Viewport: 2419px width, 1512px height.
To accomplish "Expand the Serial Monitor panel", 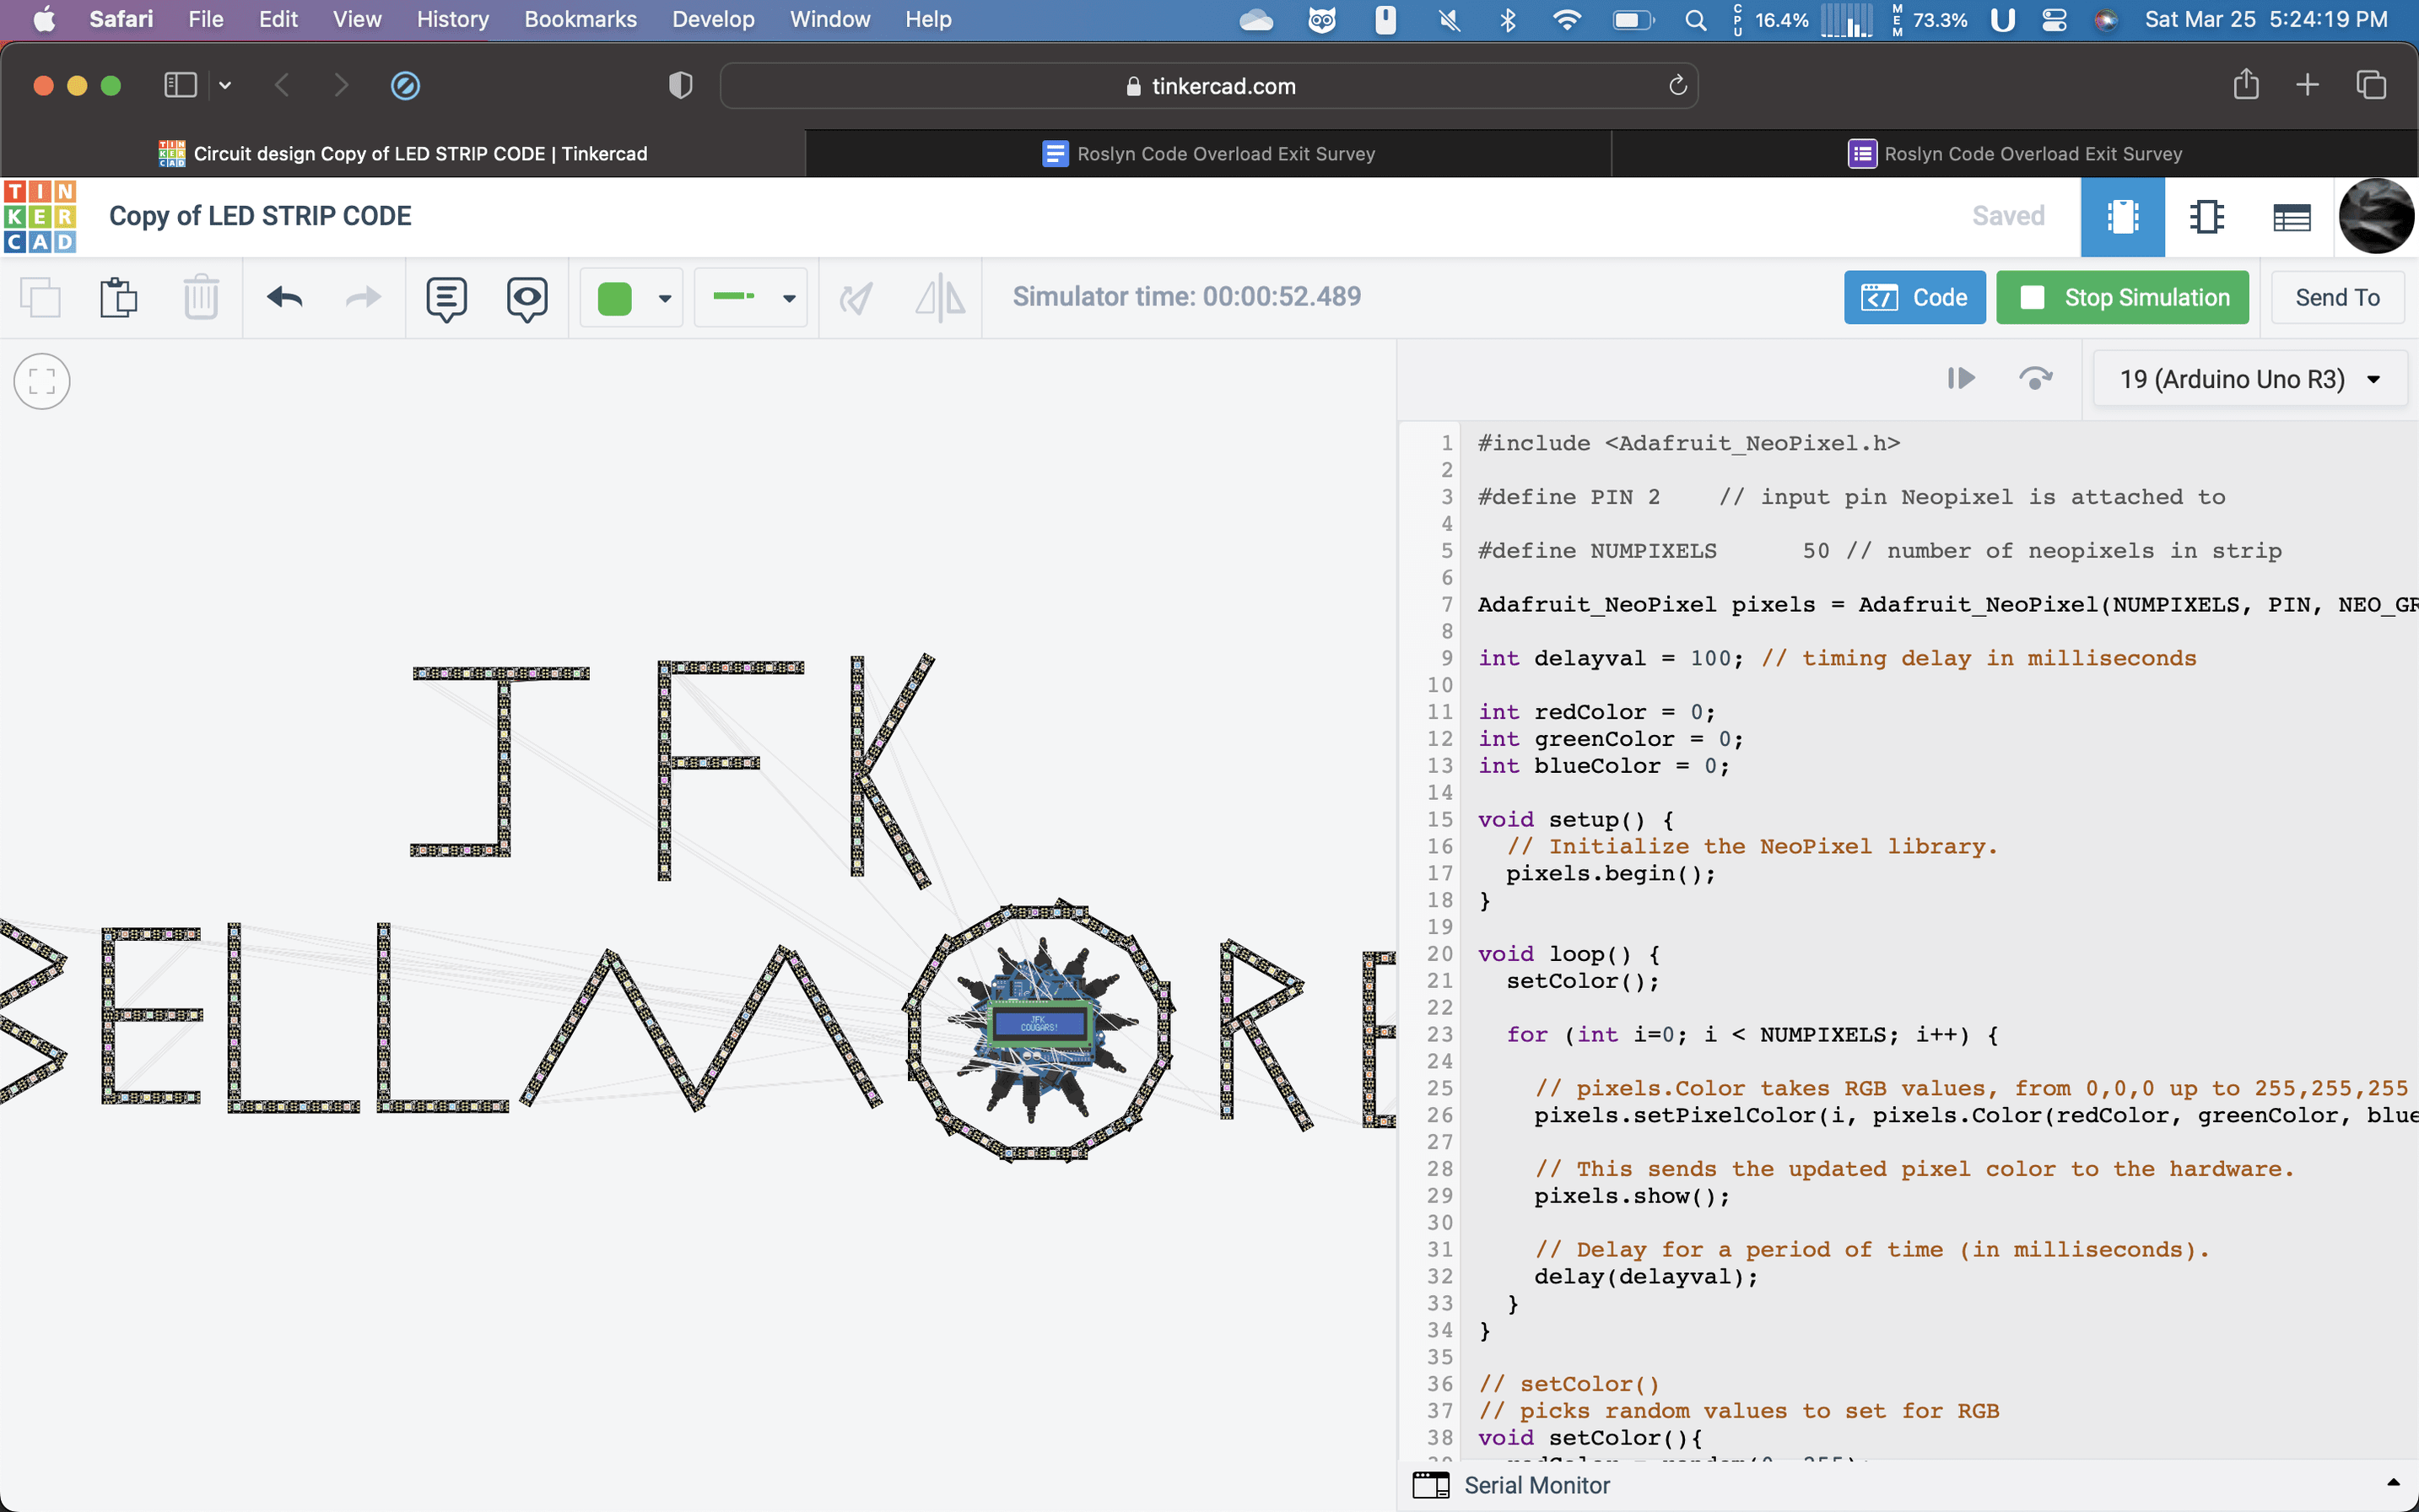I will 2393,1483.
